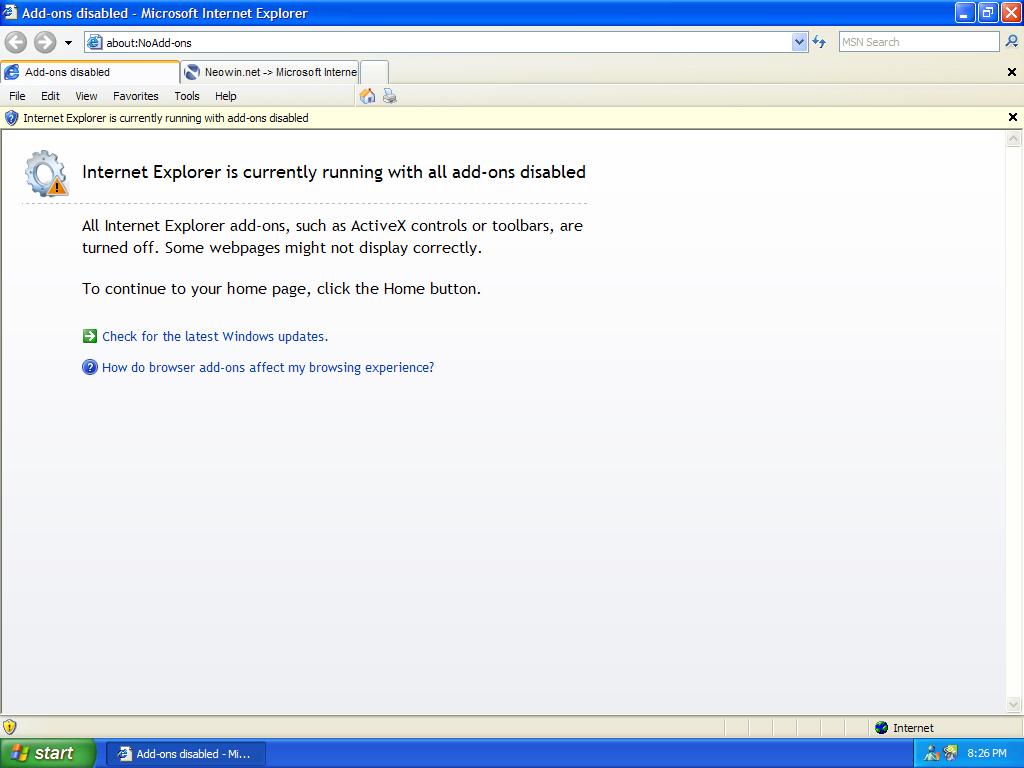1024x768 pixels.
Task: Open the Favorites menu
Action: tap(135, 96)
